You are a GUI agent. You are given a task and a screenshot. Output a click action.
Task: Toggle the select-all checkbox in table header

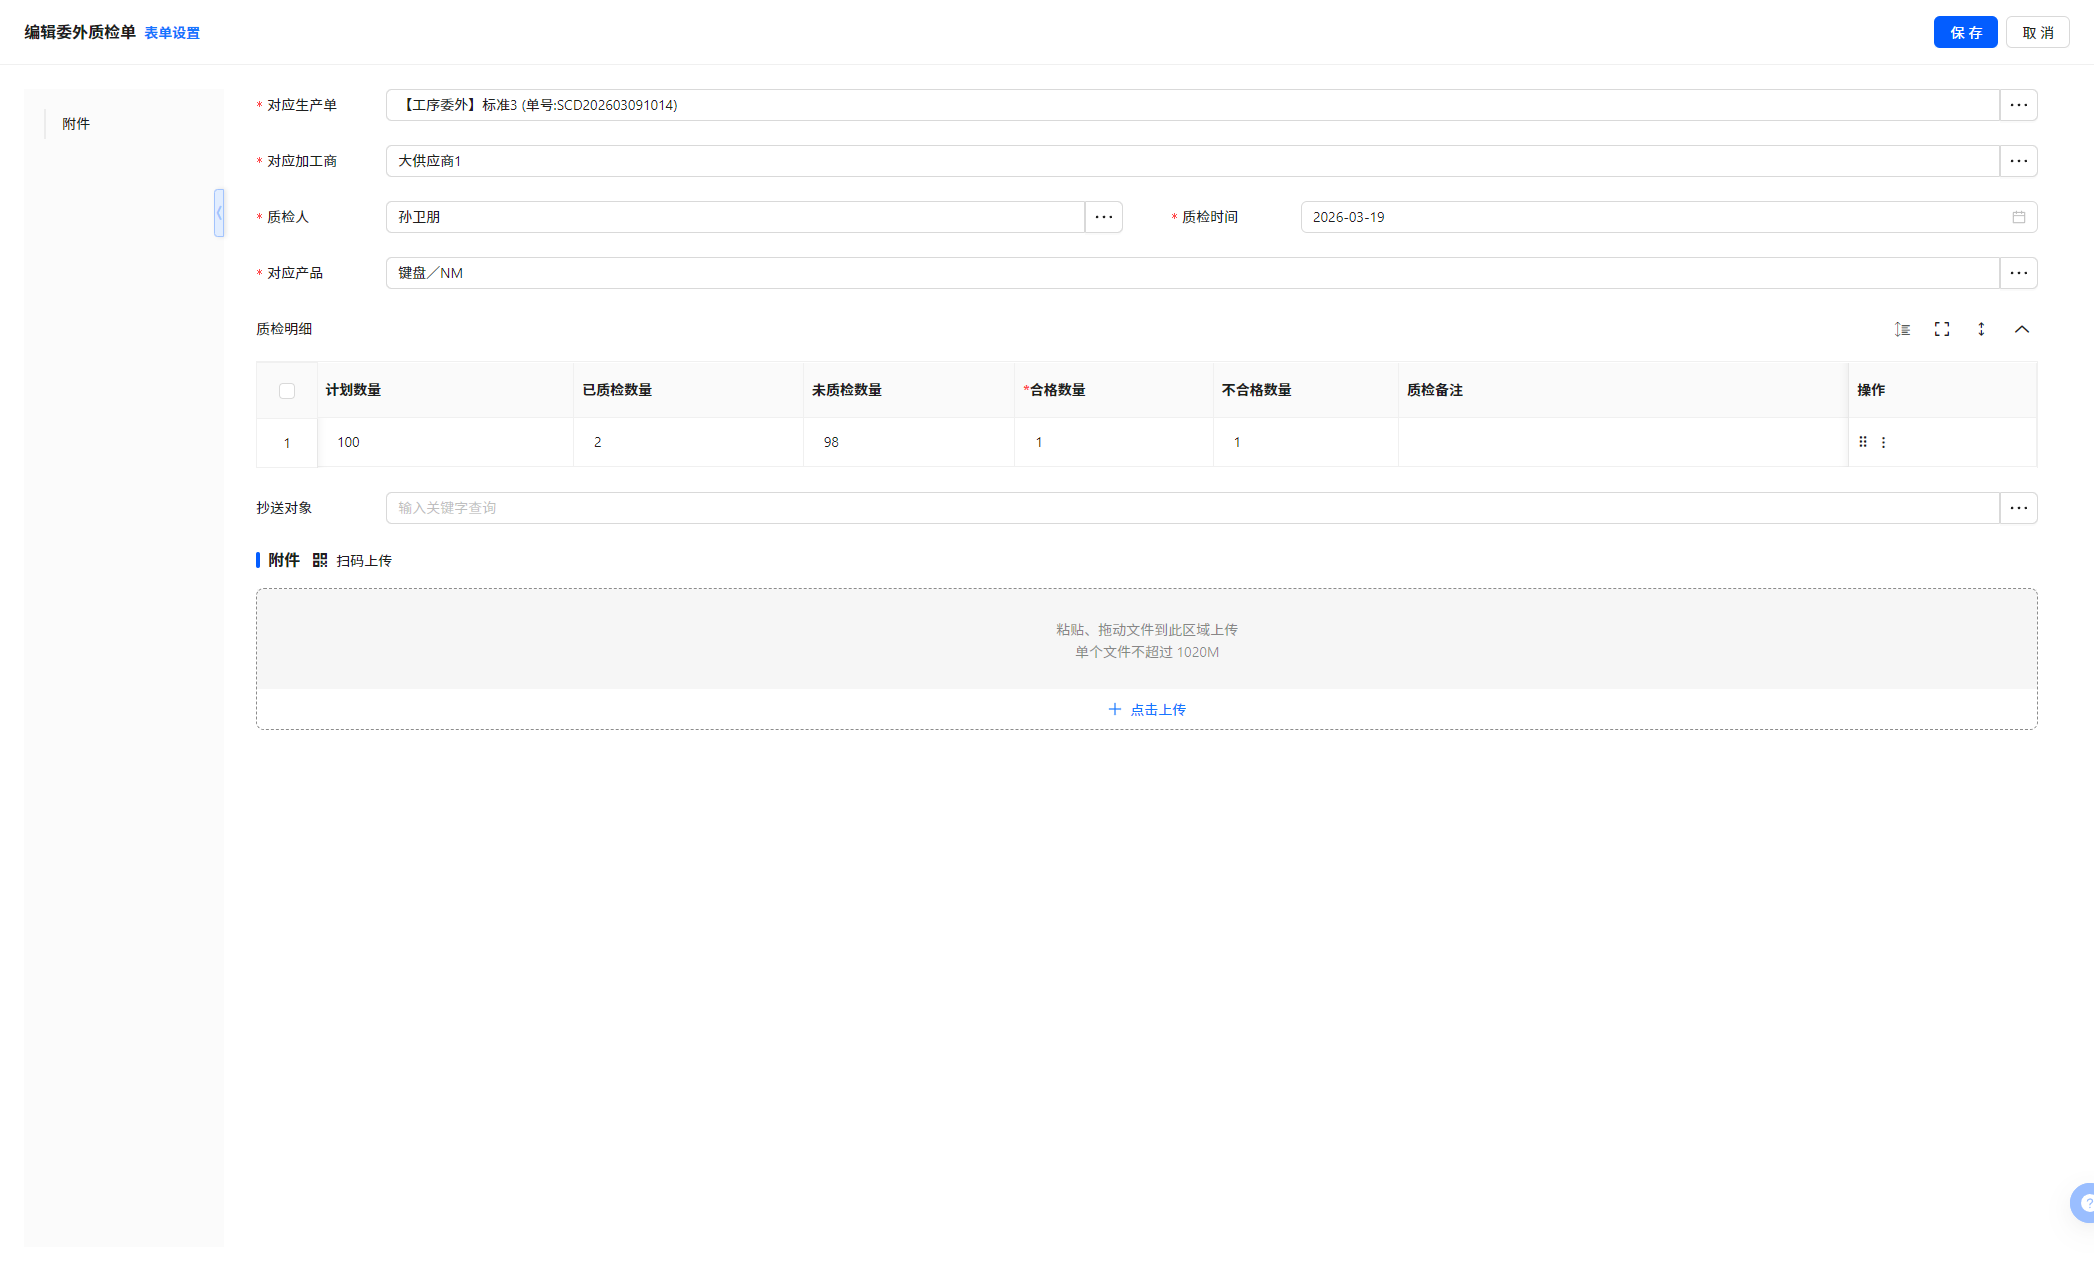[x=287, y=391]
